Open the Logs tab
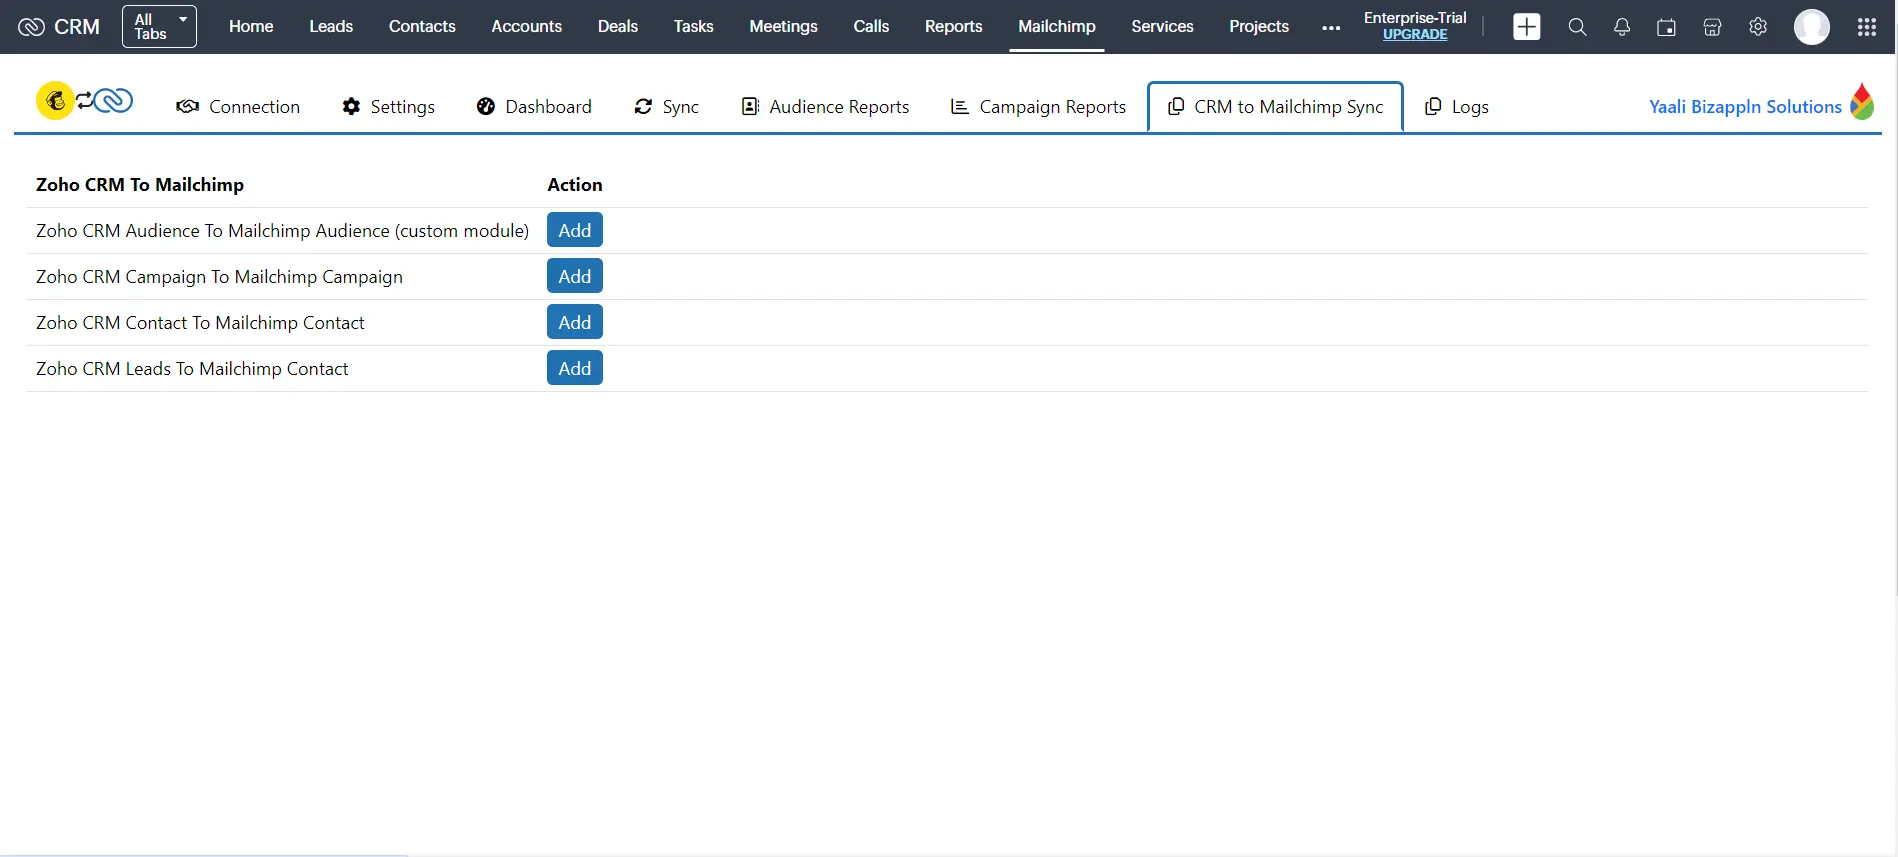 (1456, 107)
